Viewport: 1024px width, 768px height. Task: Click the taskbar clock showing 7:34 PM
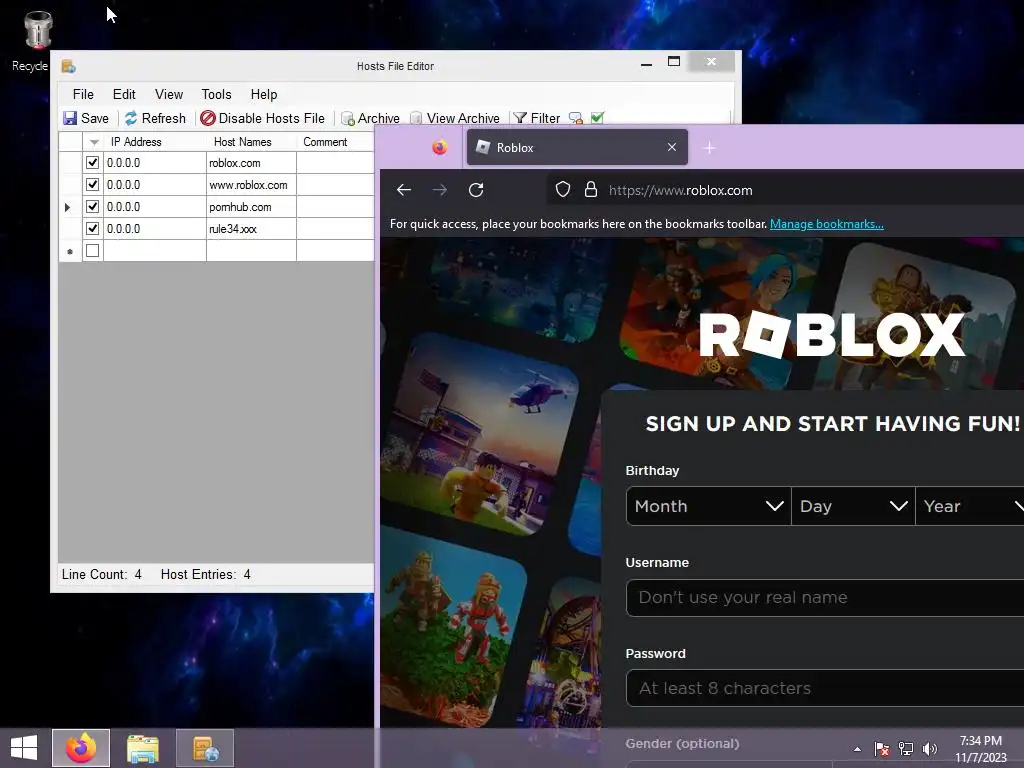tap(981, 748)
